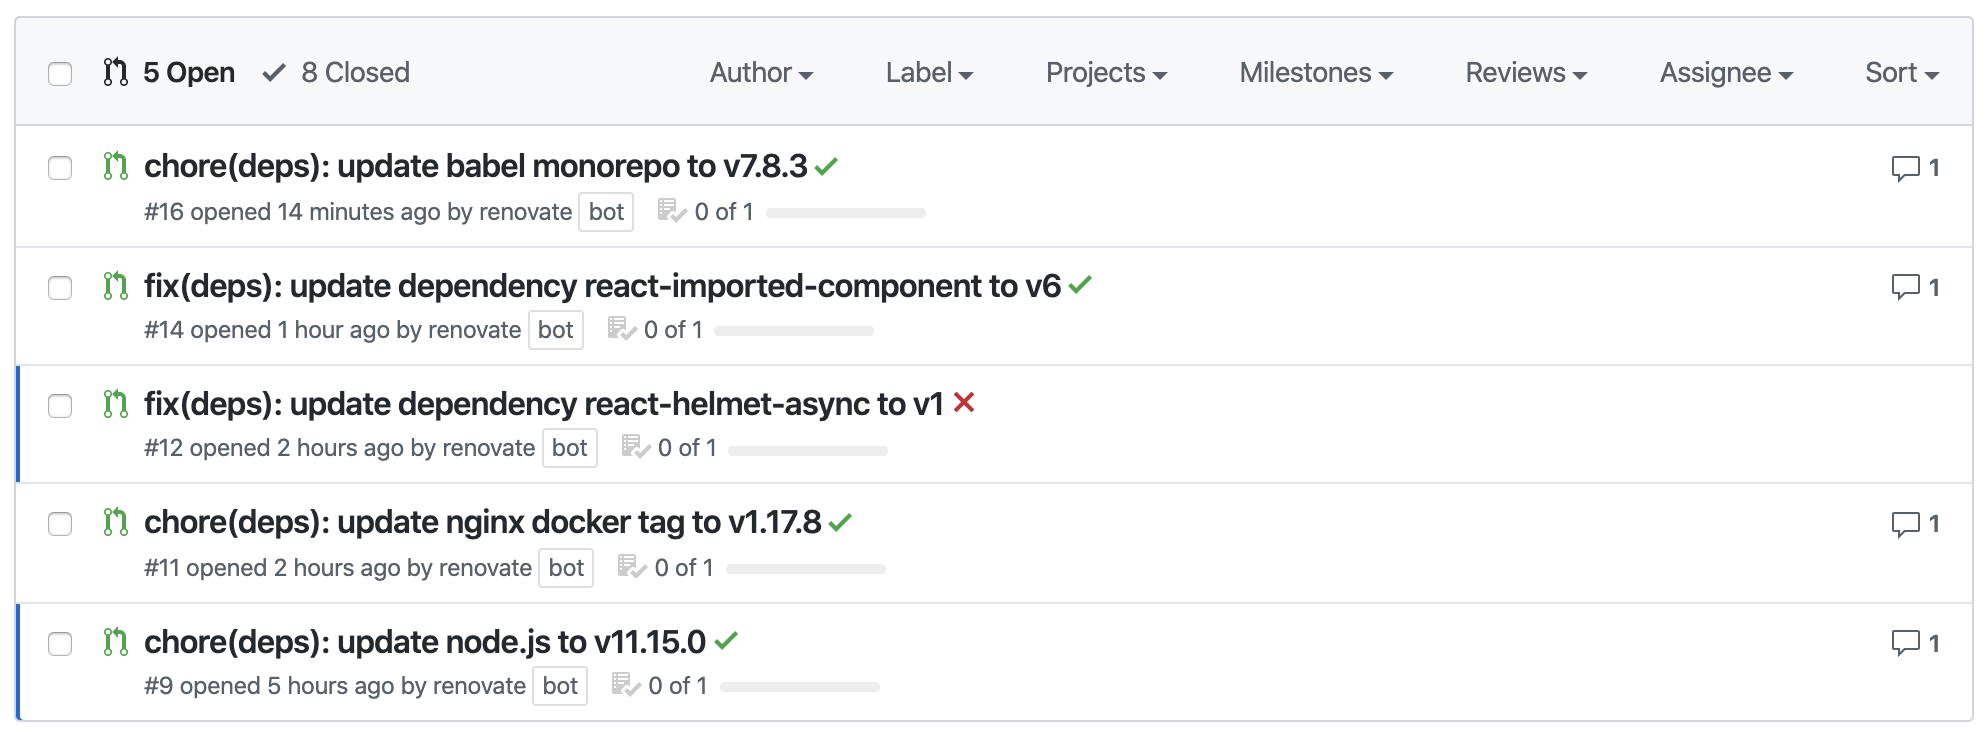The image size is (1988, 738).
Task: Check the box for babel monorepo PR
Action: (x=60, y=168)
